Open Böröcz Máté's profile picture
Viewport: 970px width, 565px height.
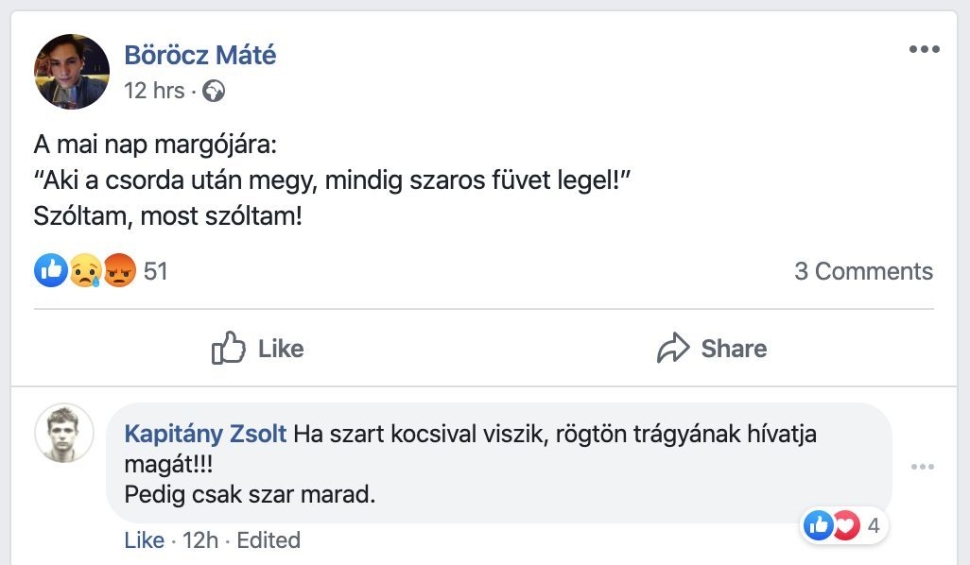(x=71, y=71)
